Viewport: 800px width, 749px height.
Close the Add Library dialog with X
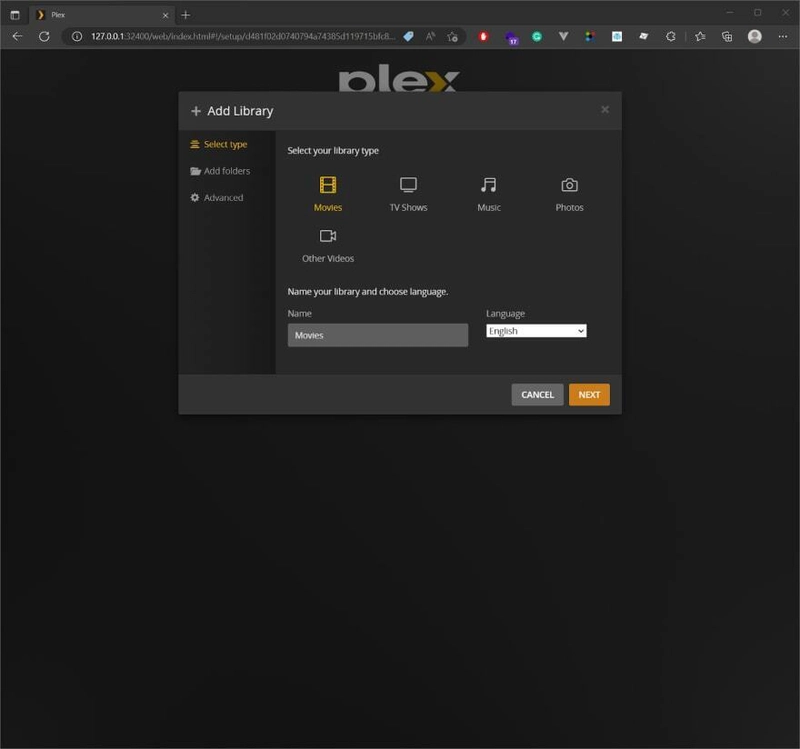[605, 110]
